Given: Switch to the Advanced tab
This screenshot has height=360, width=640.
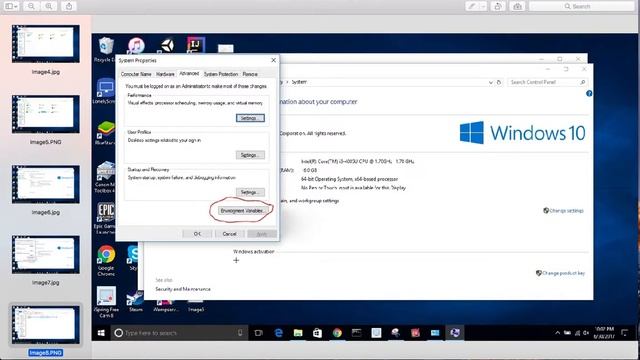Looking at the screenshot, I should pos(189,73).
